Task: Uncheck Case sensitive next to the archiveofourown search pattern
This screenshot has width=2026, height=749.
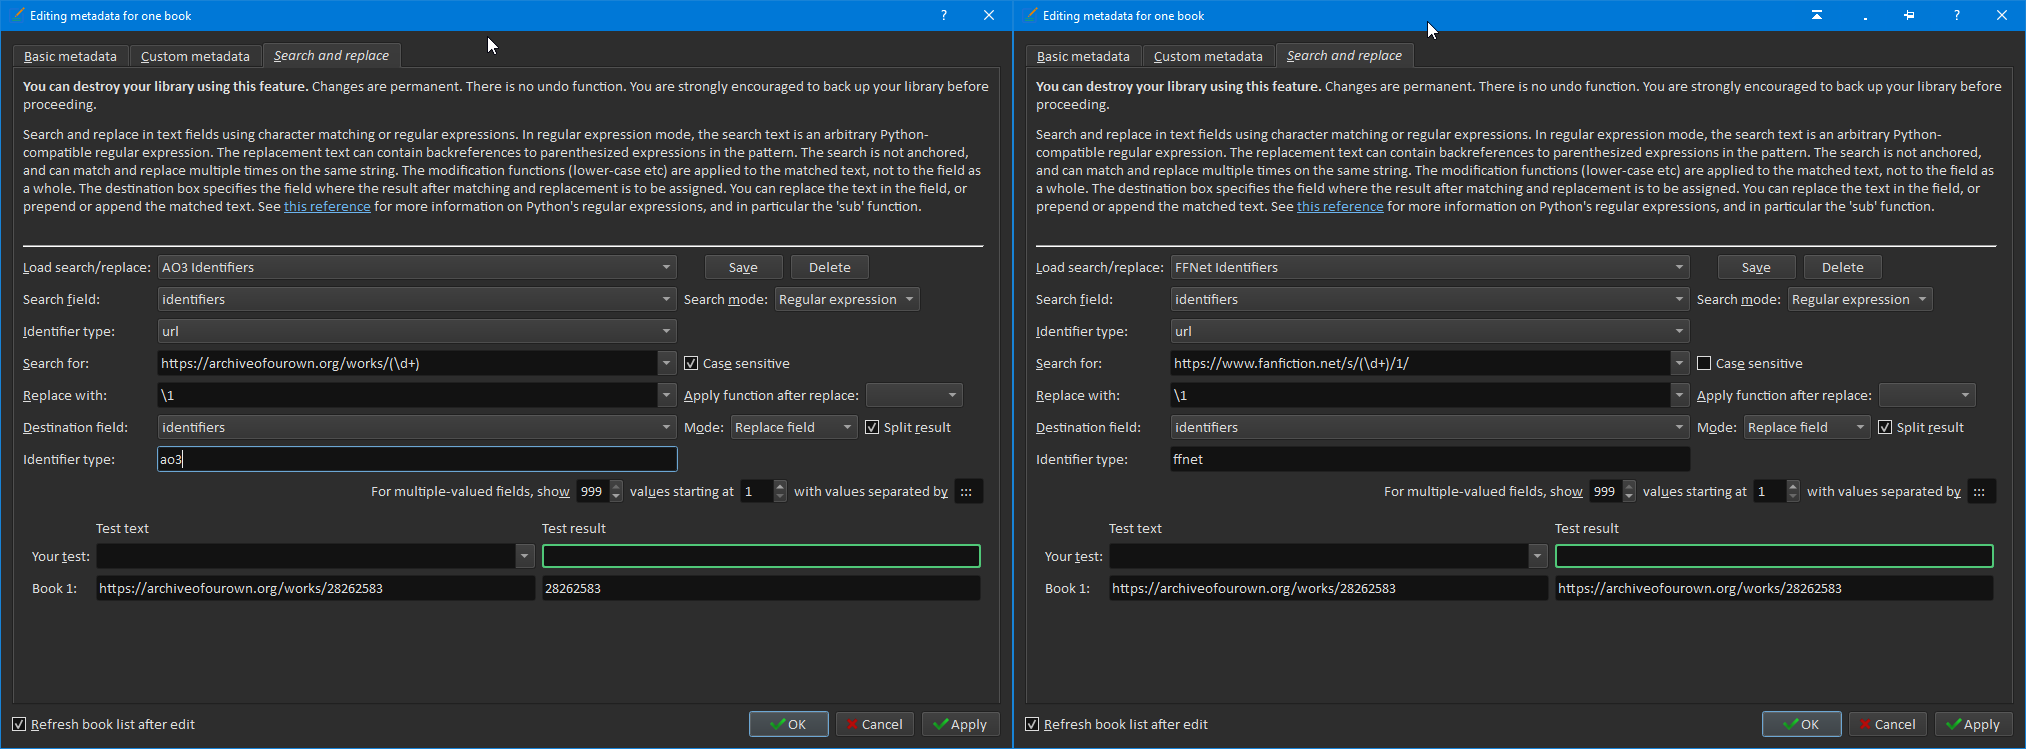Action: click(691, 363)
